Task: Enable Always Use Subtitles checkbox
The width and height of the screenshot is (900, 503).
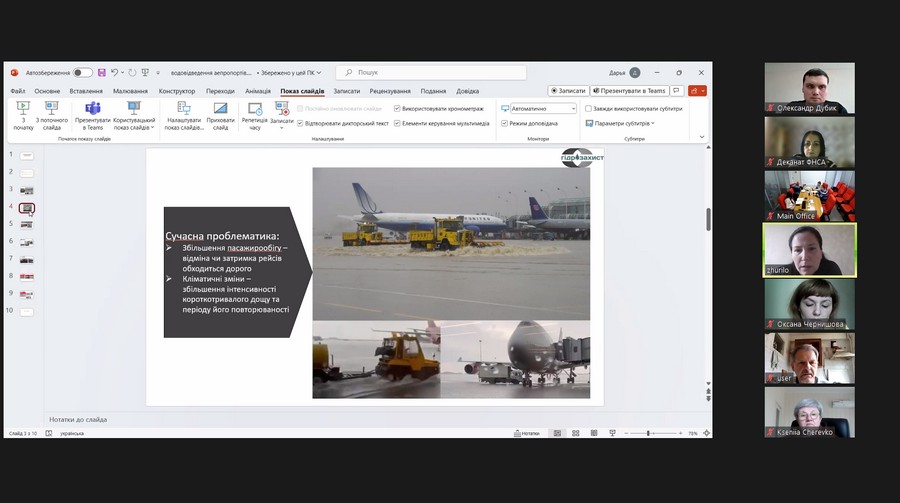Action: pos(588,108)
